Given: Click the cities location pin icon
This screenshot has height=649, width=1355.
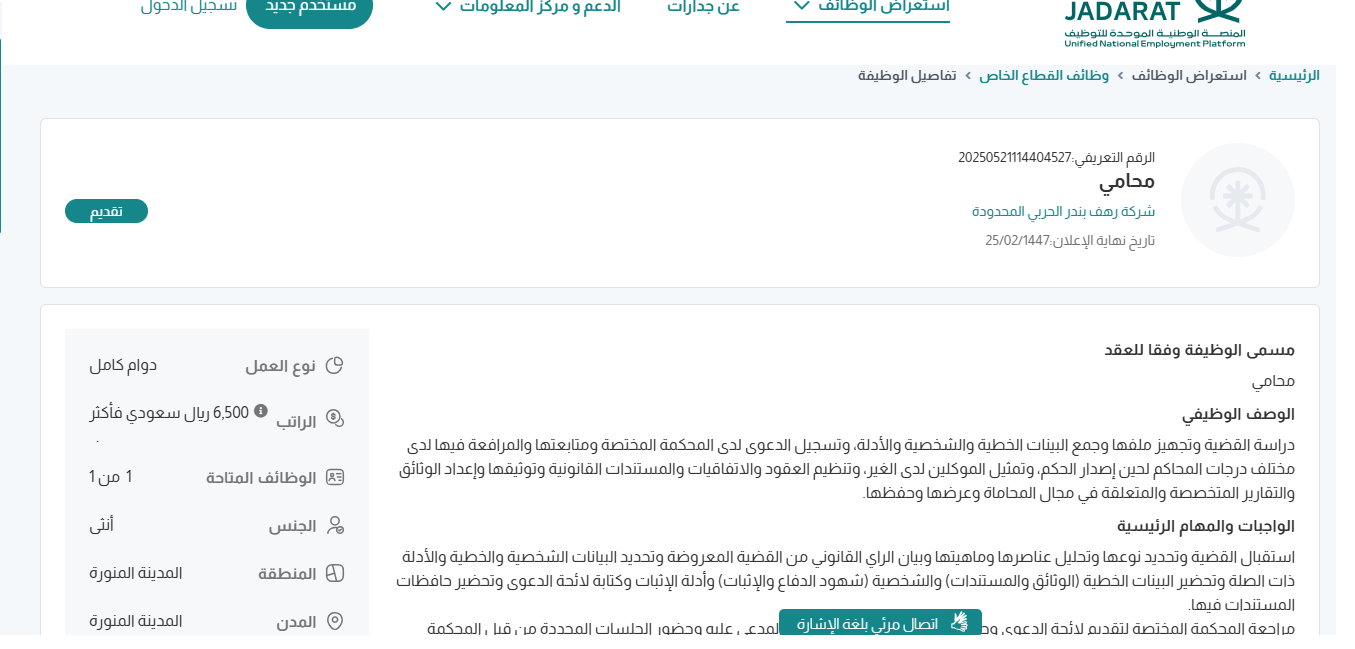Looking at the screenshot, I should click(x=335, y=622).
